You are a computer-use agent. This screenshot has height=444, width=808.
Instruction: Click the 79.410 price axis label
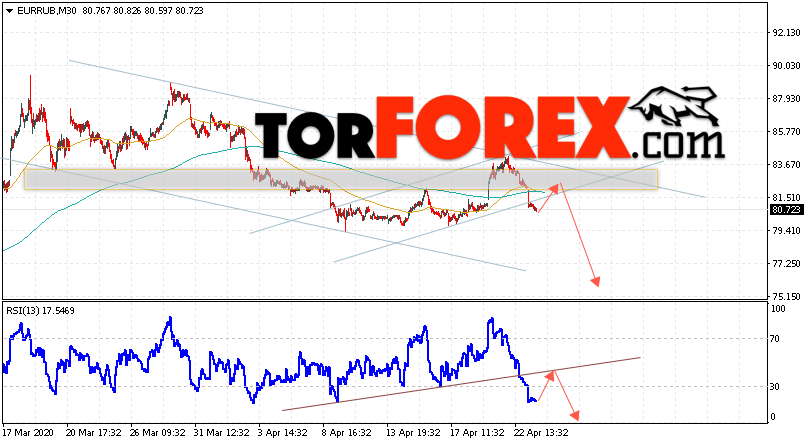[x=786, y=230]
